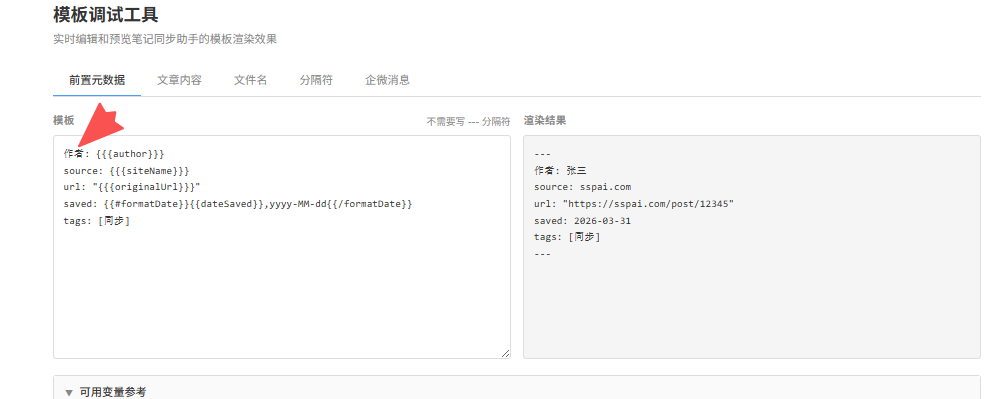Click the subtitle describing template preview
991x399 pixels.
coord(165,39)
